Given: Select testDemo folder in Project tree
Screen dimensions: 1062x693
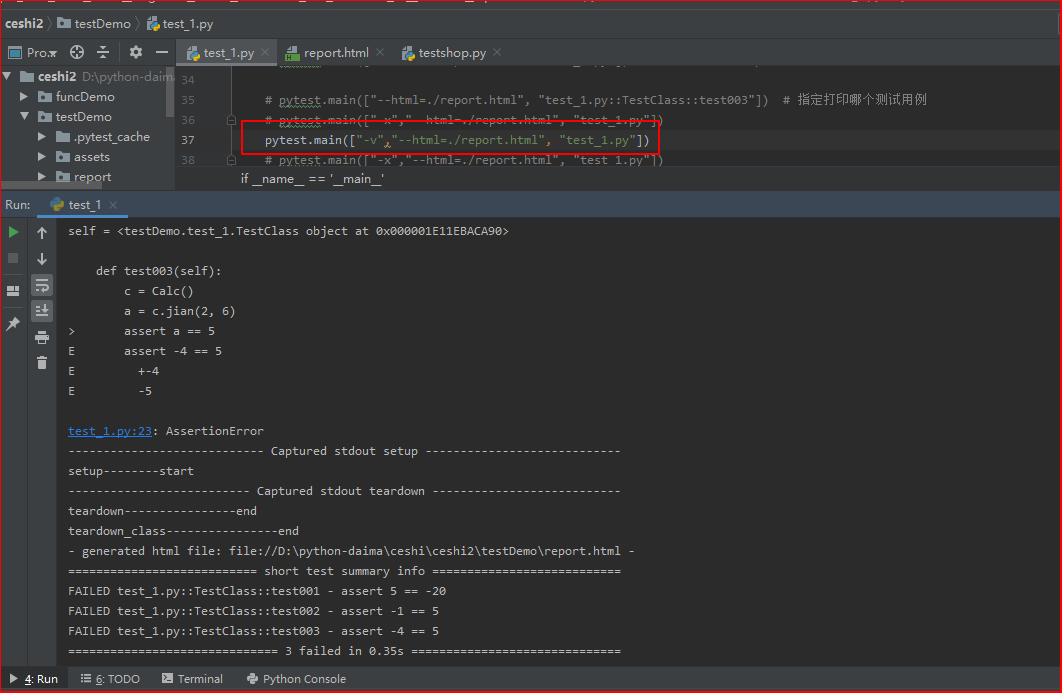Looking at the screenshot, I should (84, 117).
